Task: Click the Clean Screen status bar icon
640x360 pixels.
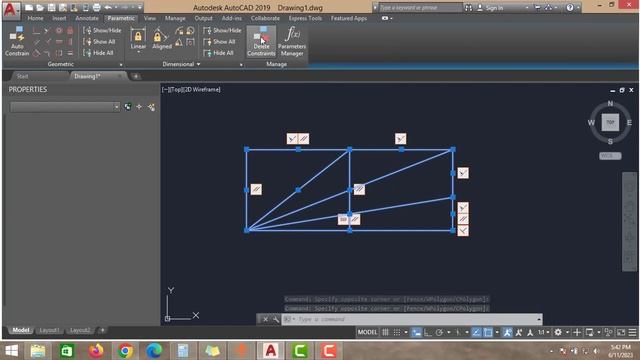Action: [x=621, y=332]
